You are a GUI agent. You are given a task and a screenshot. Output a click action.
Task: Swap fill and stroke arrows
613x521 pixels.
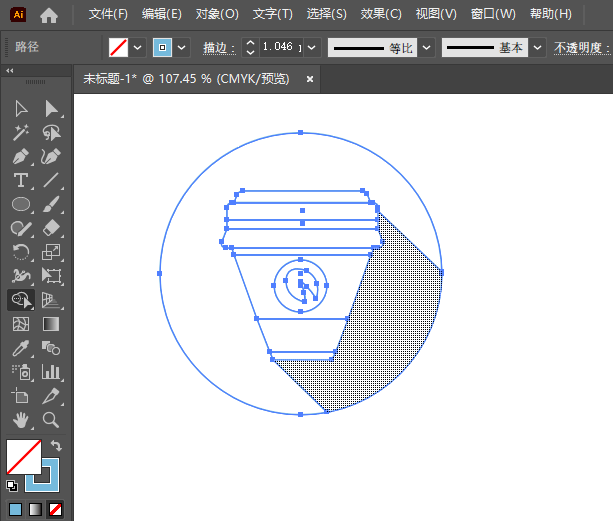point(56,445)
